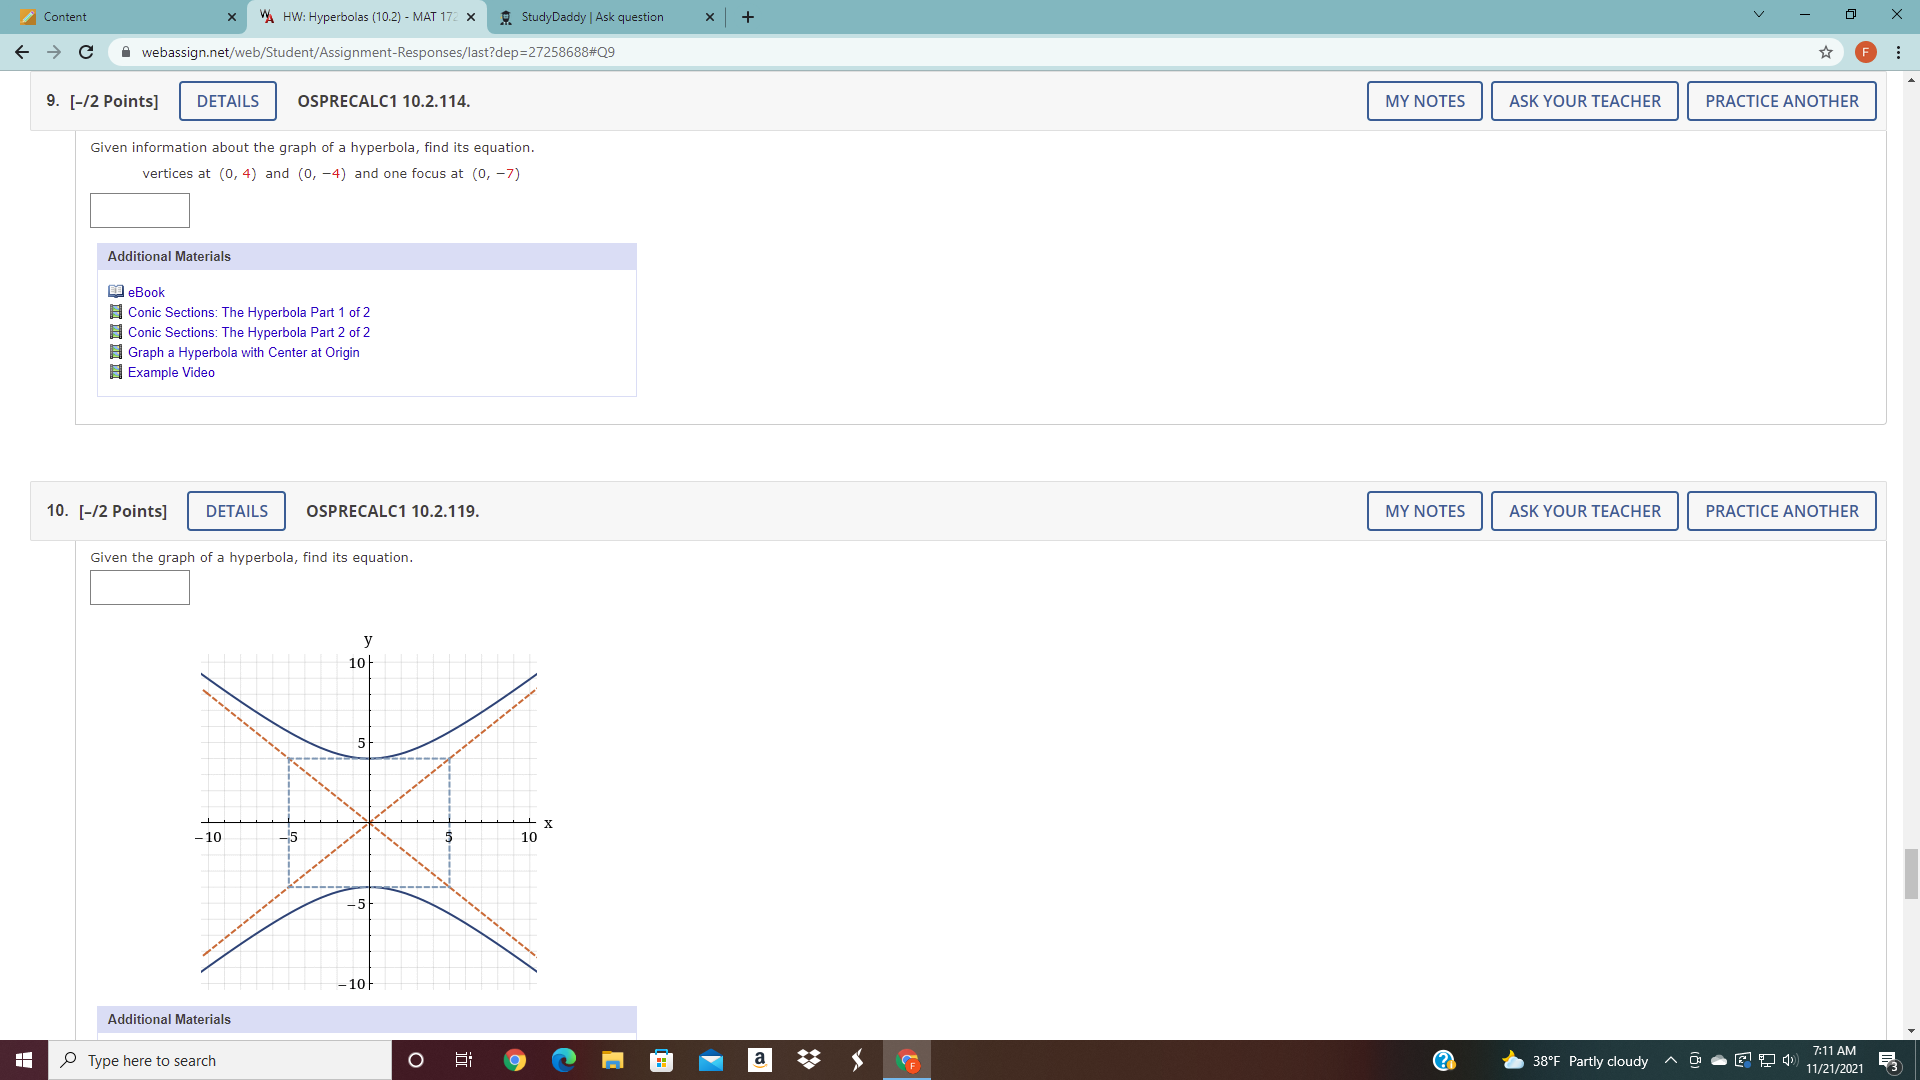Click the answer box for question 9

click(x=140, y=210)
